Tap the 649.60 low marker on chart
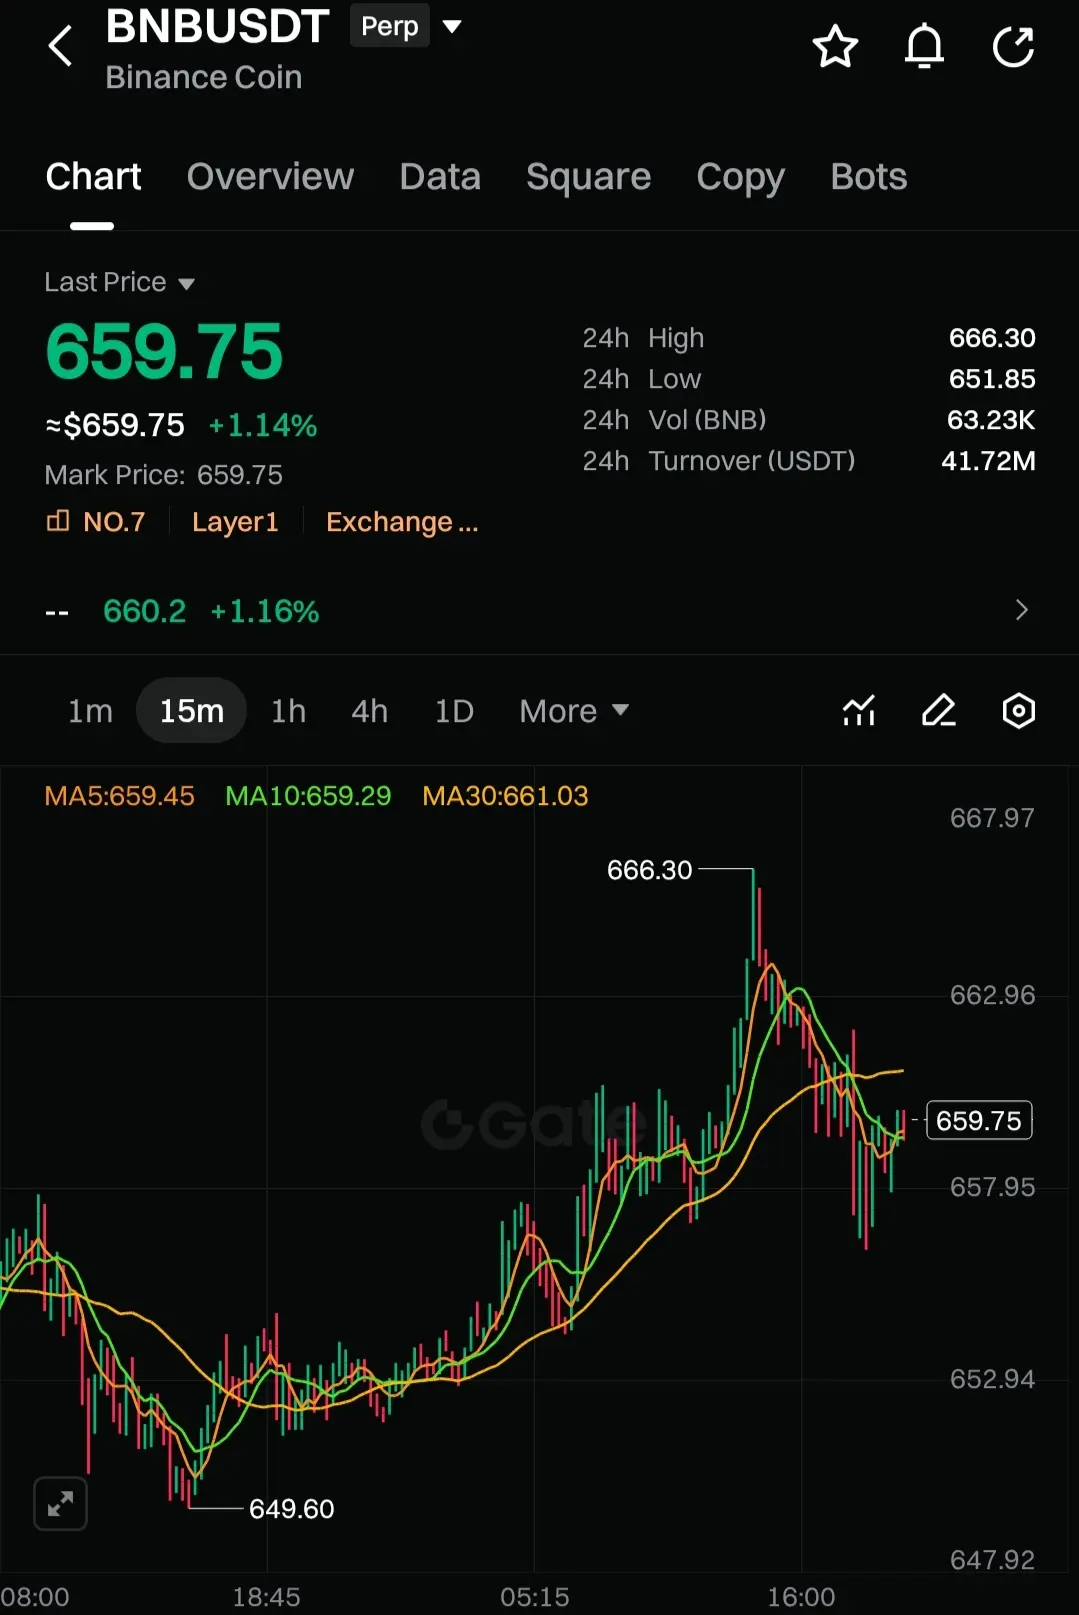Viewport: 1079px width, 1615px height. tap(291, 1508)
